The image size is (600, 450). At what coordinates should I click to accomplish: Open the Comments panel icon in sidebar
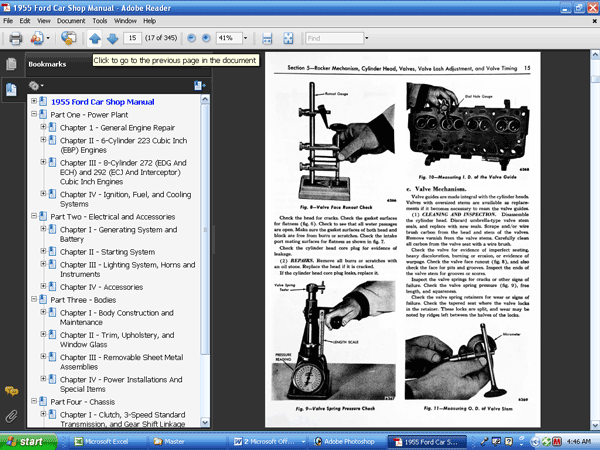11,391
